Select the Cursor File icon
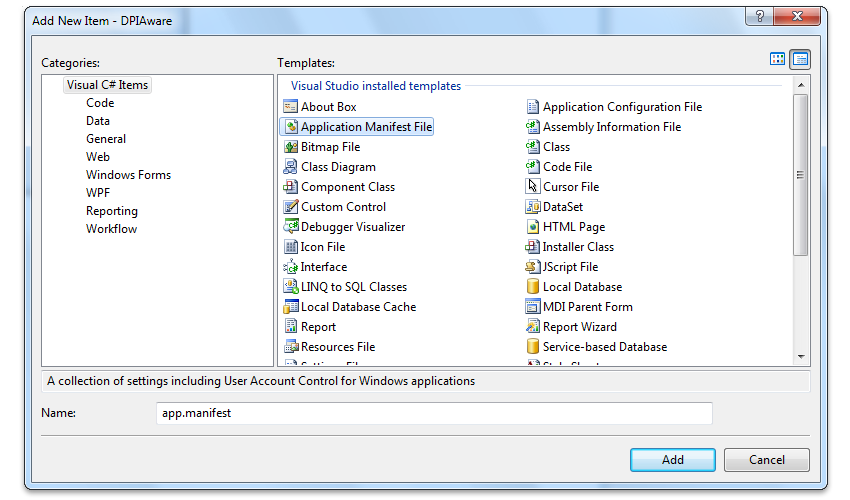The width and height of the screenshot is (850, 500). click(x=533, y=187)
